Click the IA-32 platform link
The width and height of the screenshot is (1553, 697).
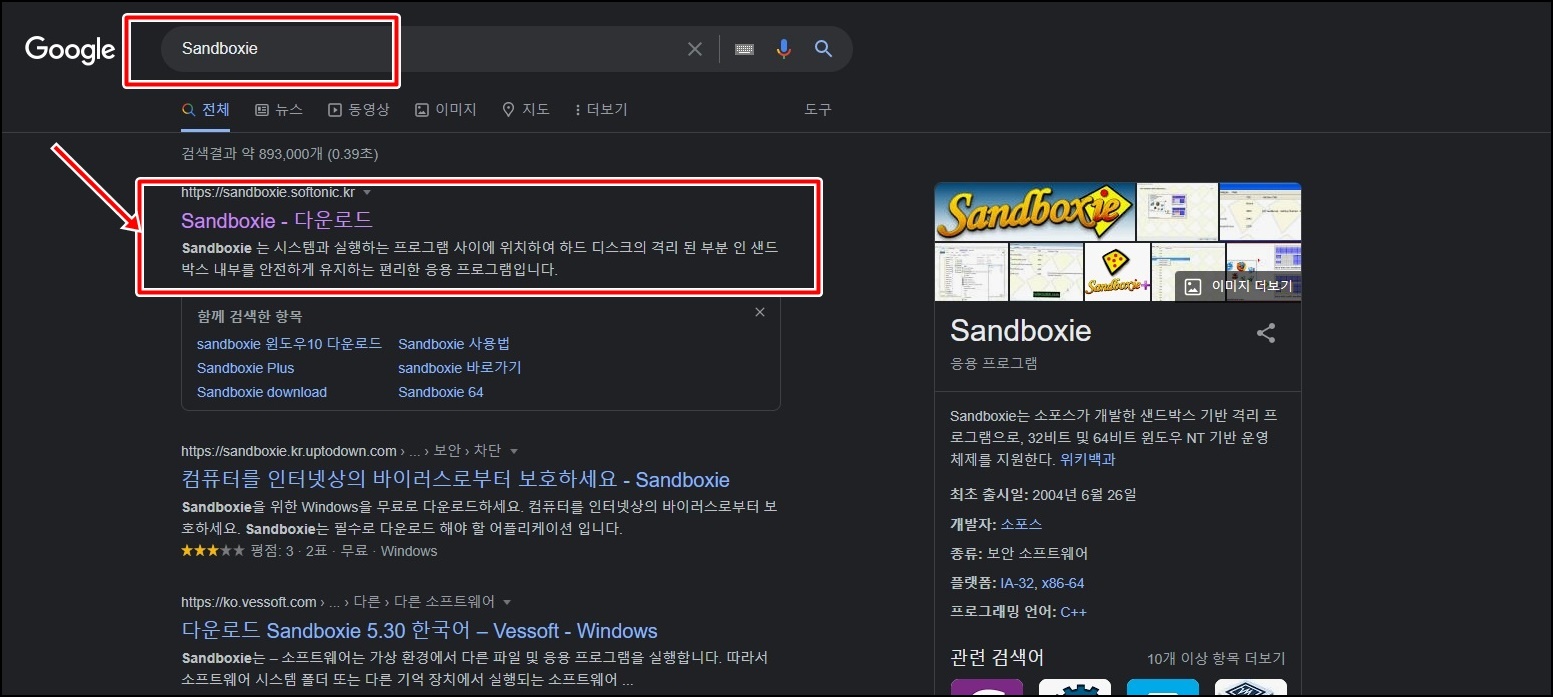point(1017,583)
